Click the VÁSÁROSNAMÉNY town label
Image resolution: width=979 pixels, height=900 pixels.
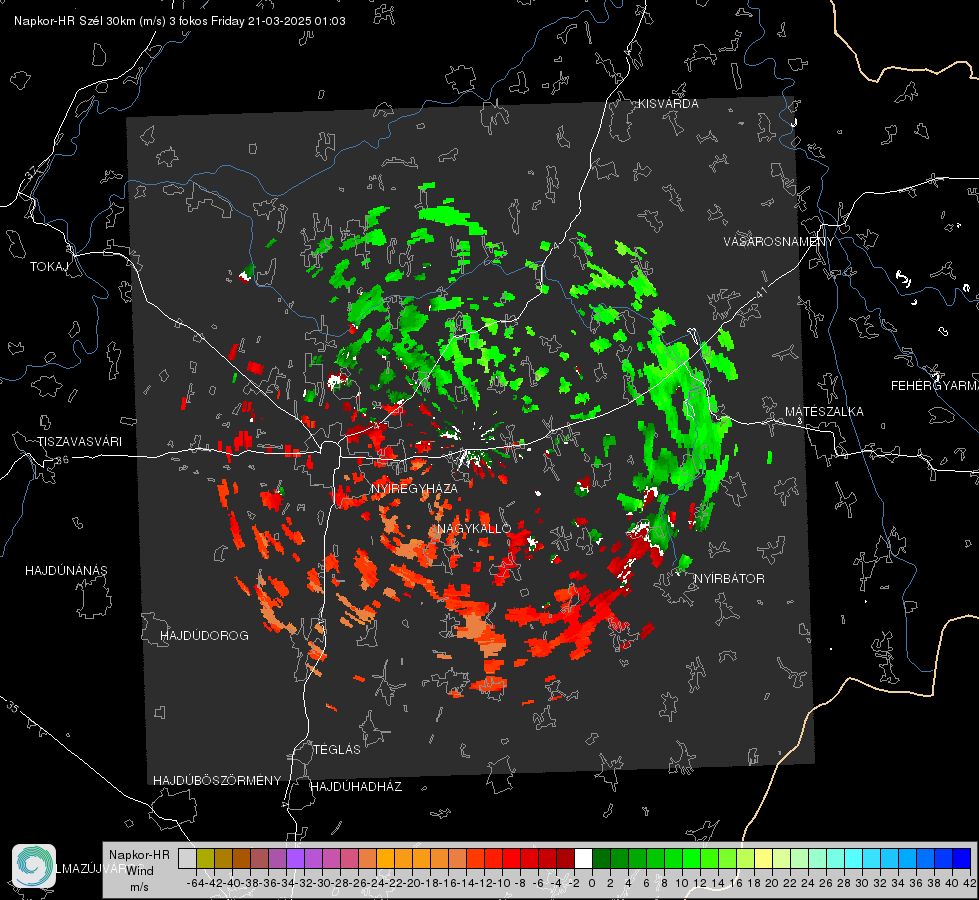pos(779,242)
